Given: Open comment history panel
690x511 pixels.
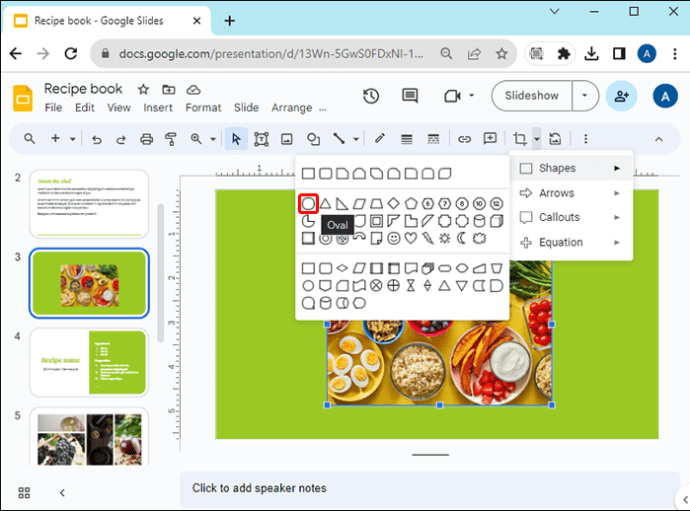Looking at the screenshot, I should click(410, 96).
